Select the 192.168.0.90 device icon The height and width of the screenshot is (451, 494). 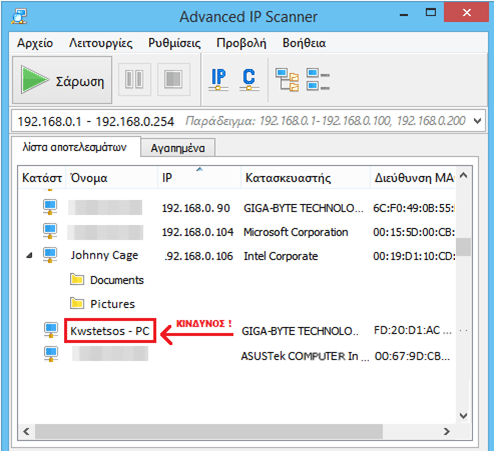click(x=50, y=207)
